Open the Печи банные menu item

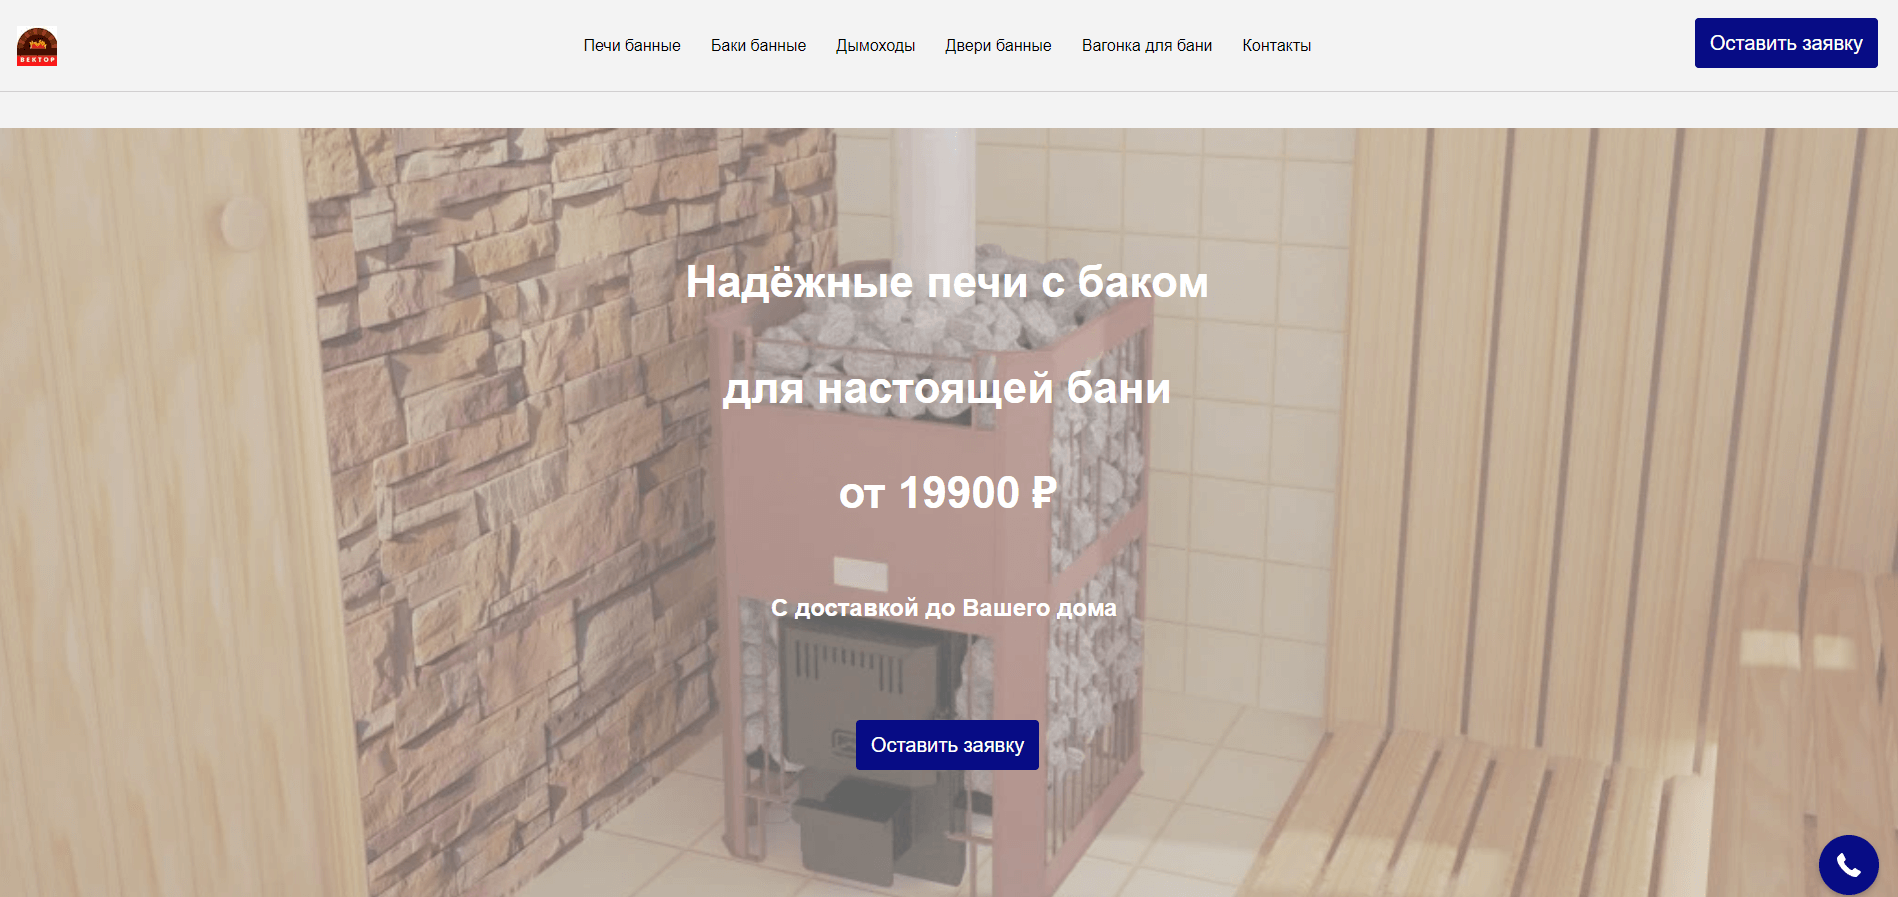pos(632,46)
